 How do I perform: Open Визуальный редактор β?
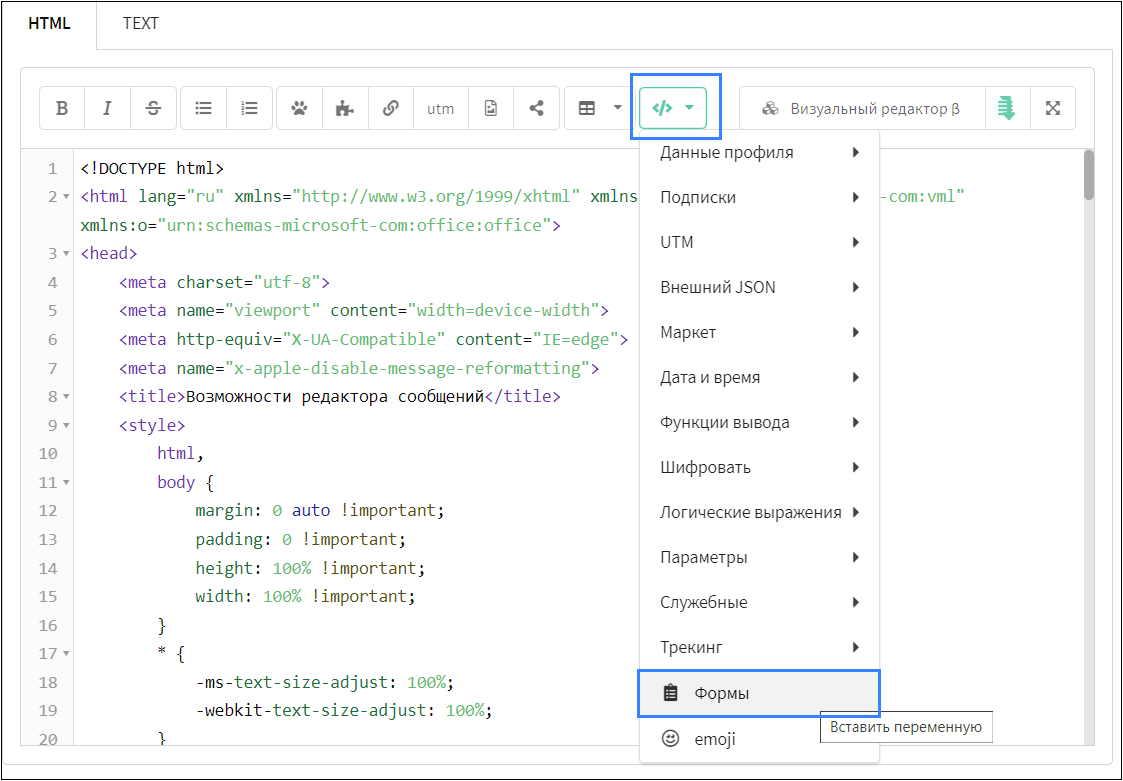(x=862, y=108)
